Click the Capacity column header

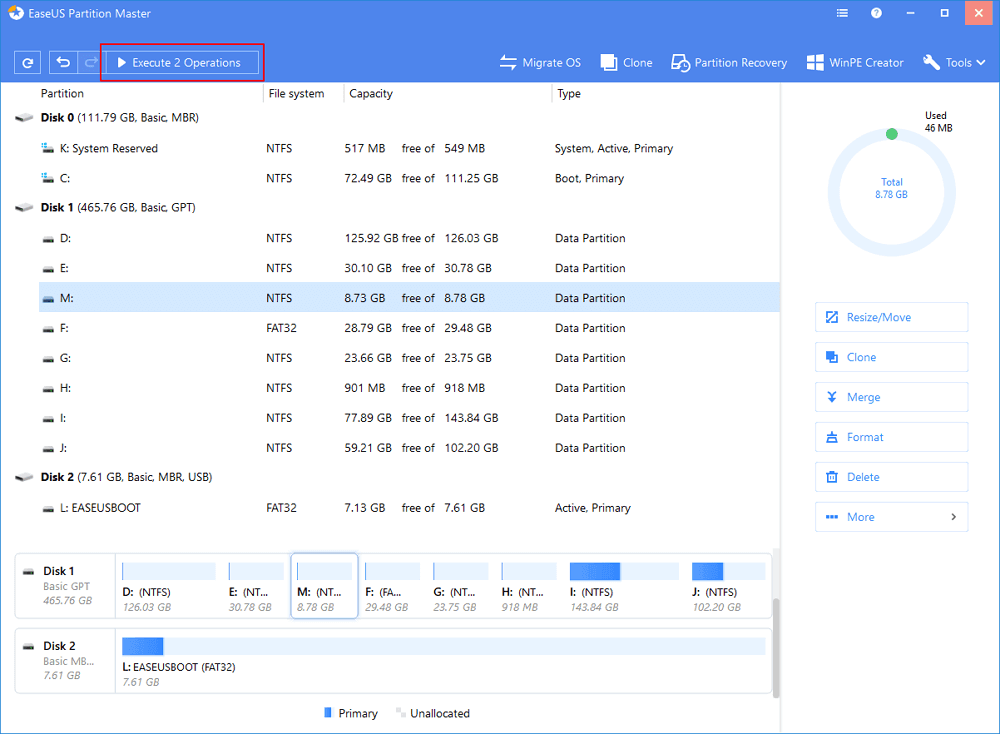(371, 94)
